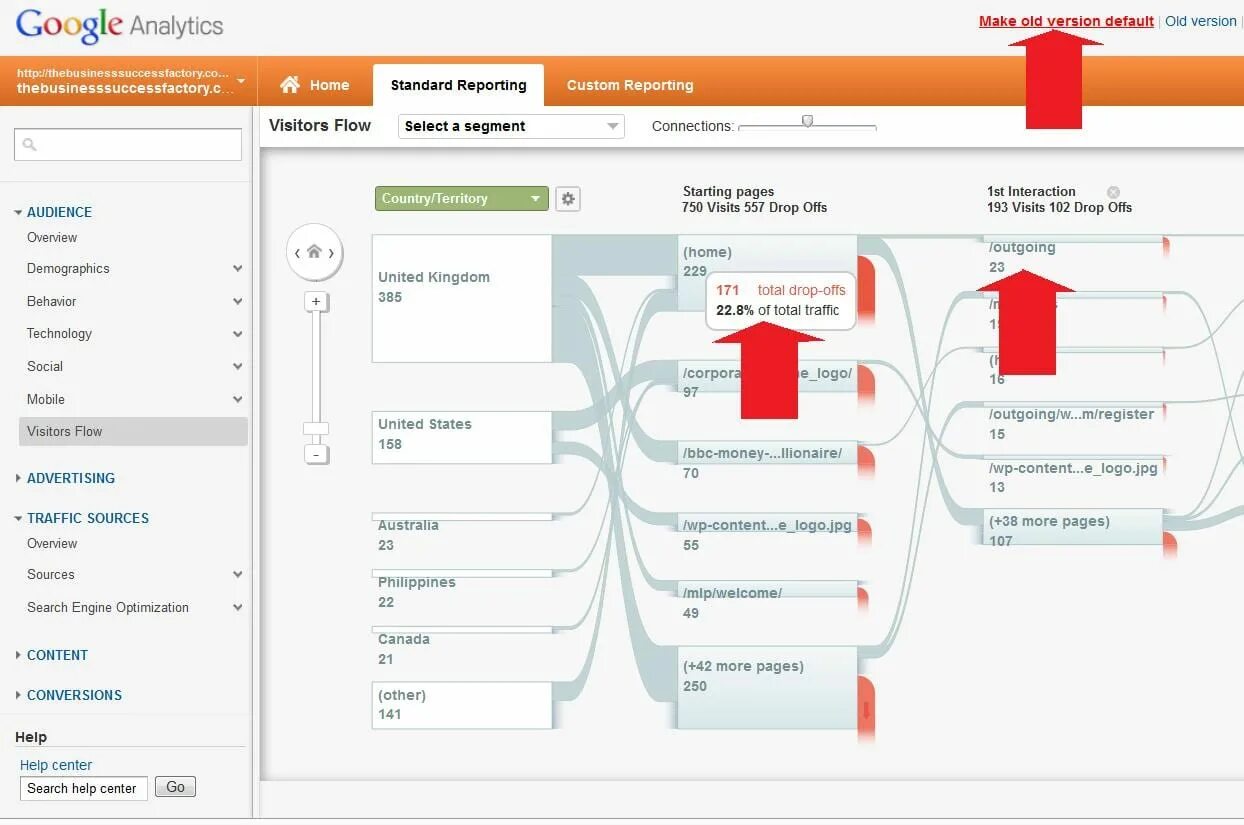This screenshot has width=1244, height=825.
Task: Open the Country/Territory dimension dropdown
Action: (x=462, y=198)
